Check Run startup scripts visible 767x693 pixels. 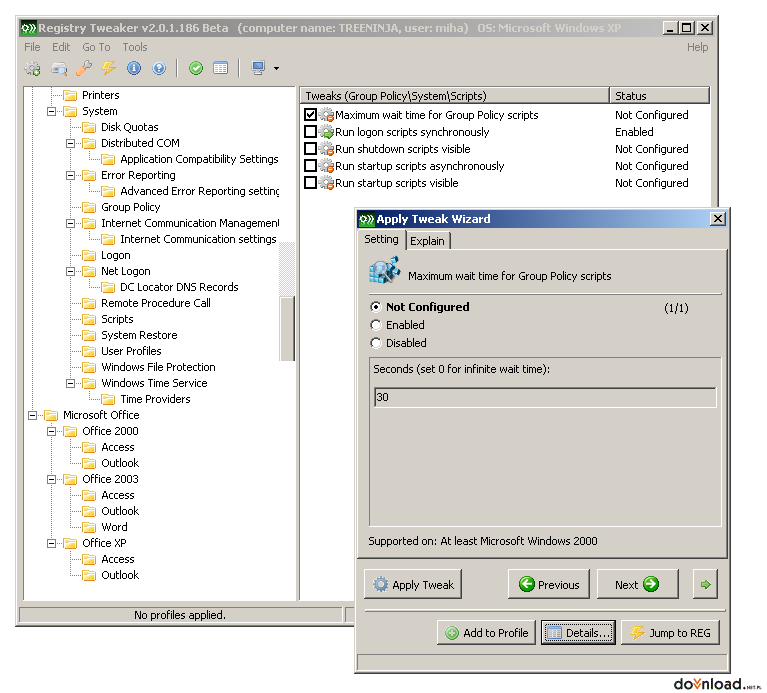click(x=310, y=182)
